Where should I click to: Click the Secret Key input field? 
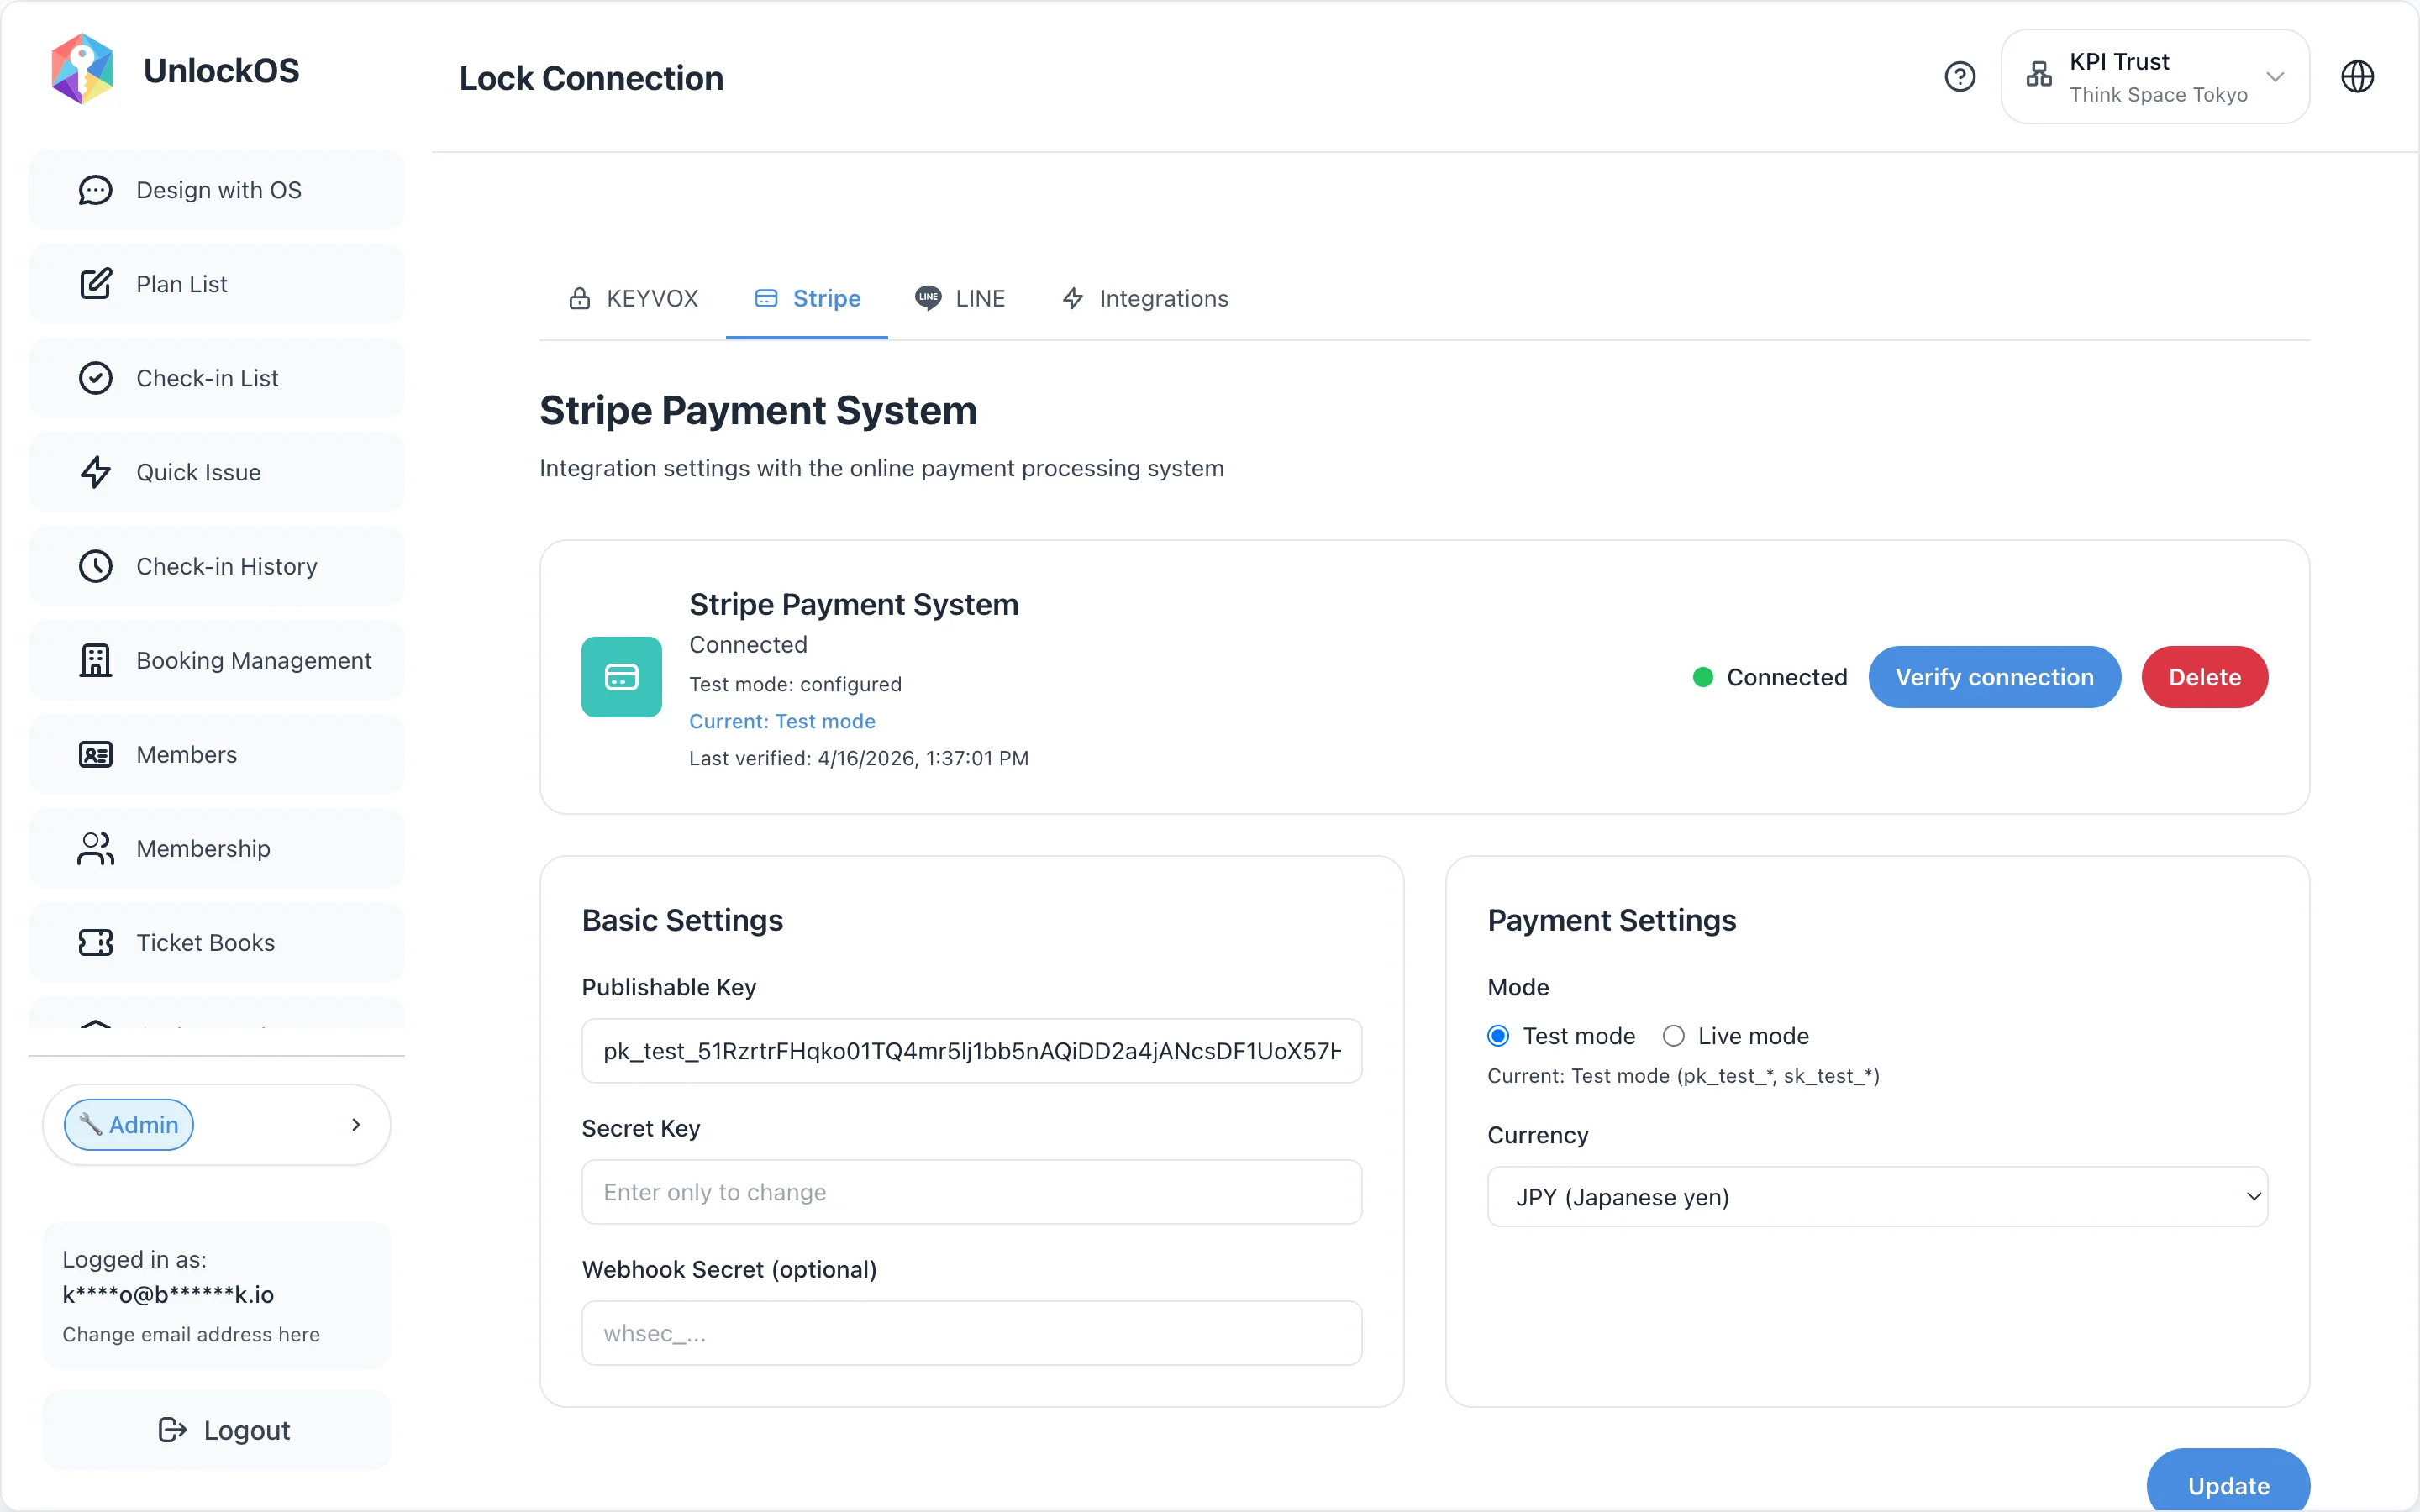(971, 1192)
